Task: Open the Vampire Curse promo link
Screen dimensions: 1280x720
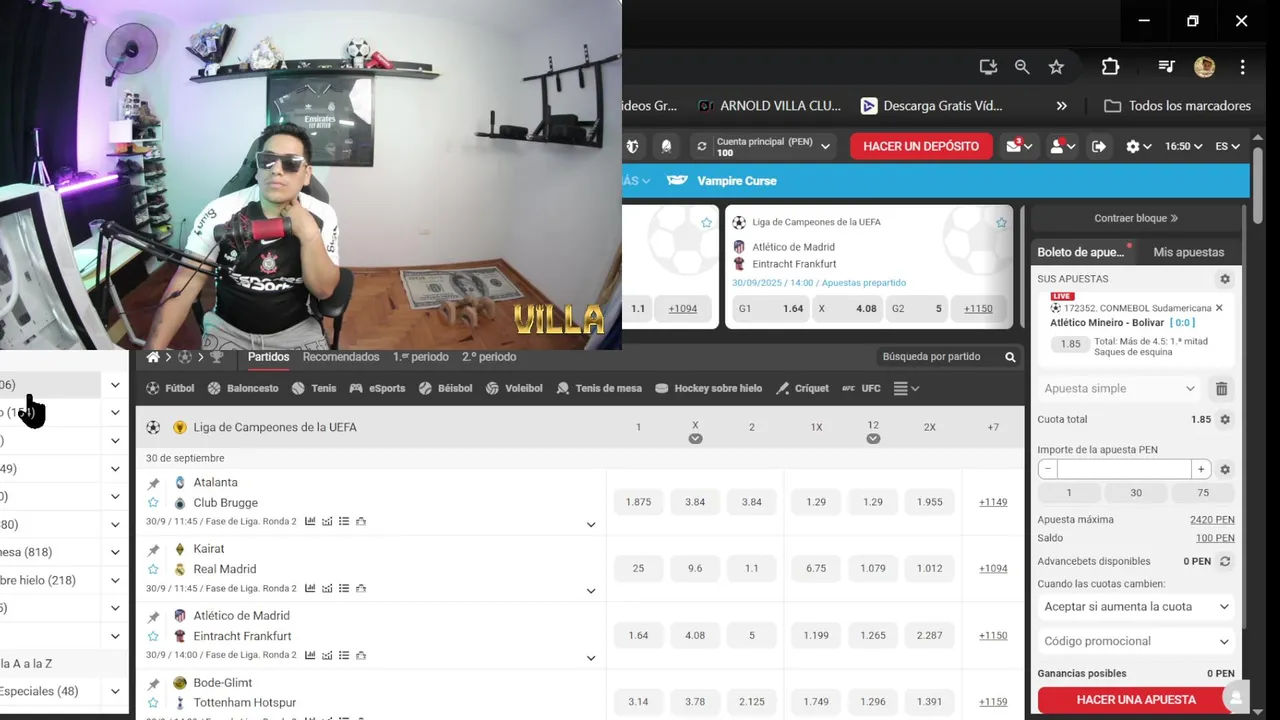Action: pos(721,181)
